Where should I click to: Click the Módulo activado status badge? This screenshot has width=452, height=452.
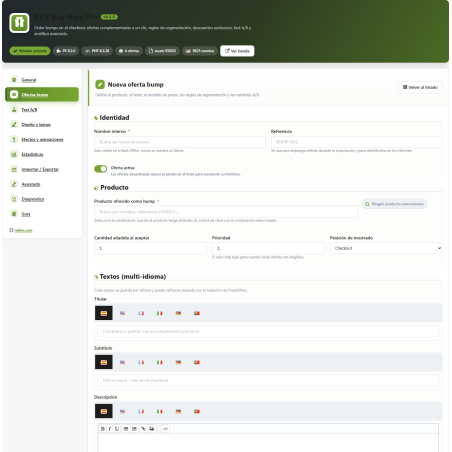(30, 51)
